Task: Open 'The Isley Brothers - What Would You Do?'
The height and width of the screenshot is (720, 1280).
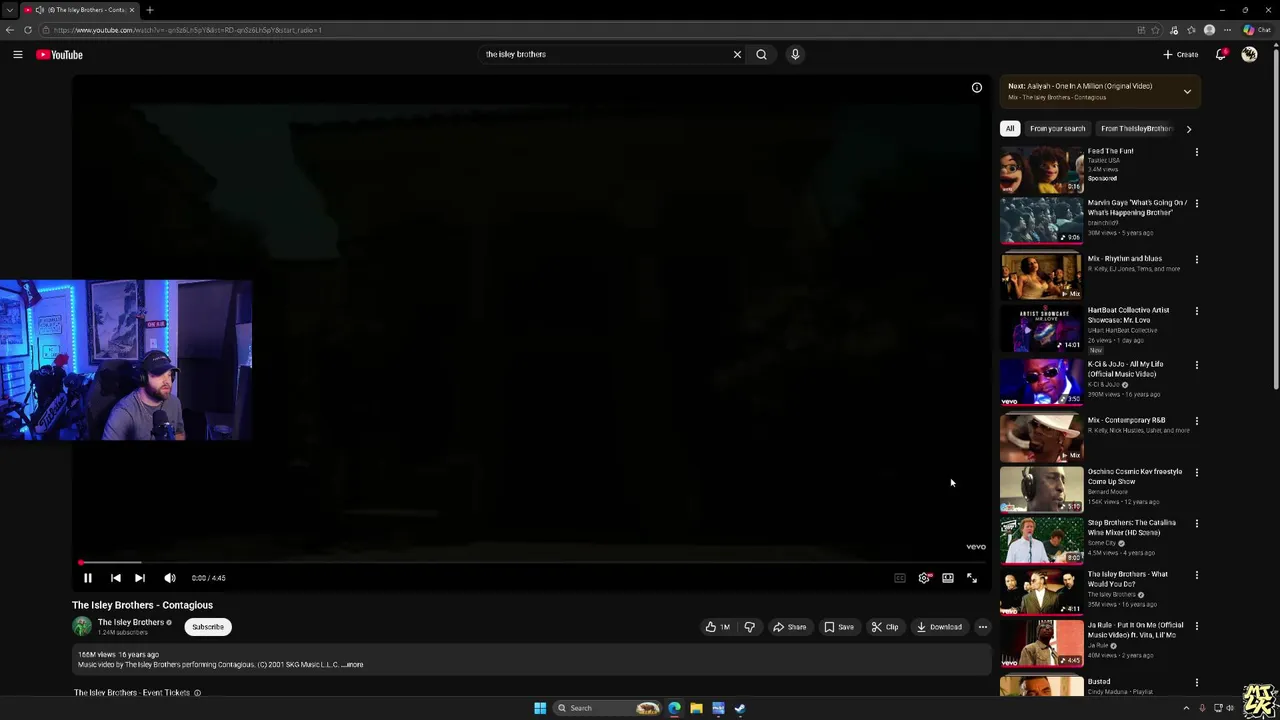Action: click(x=1128, y=580)
